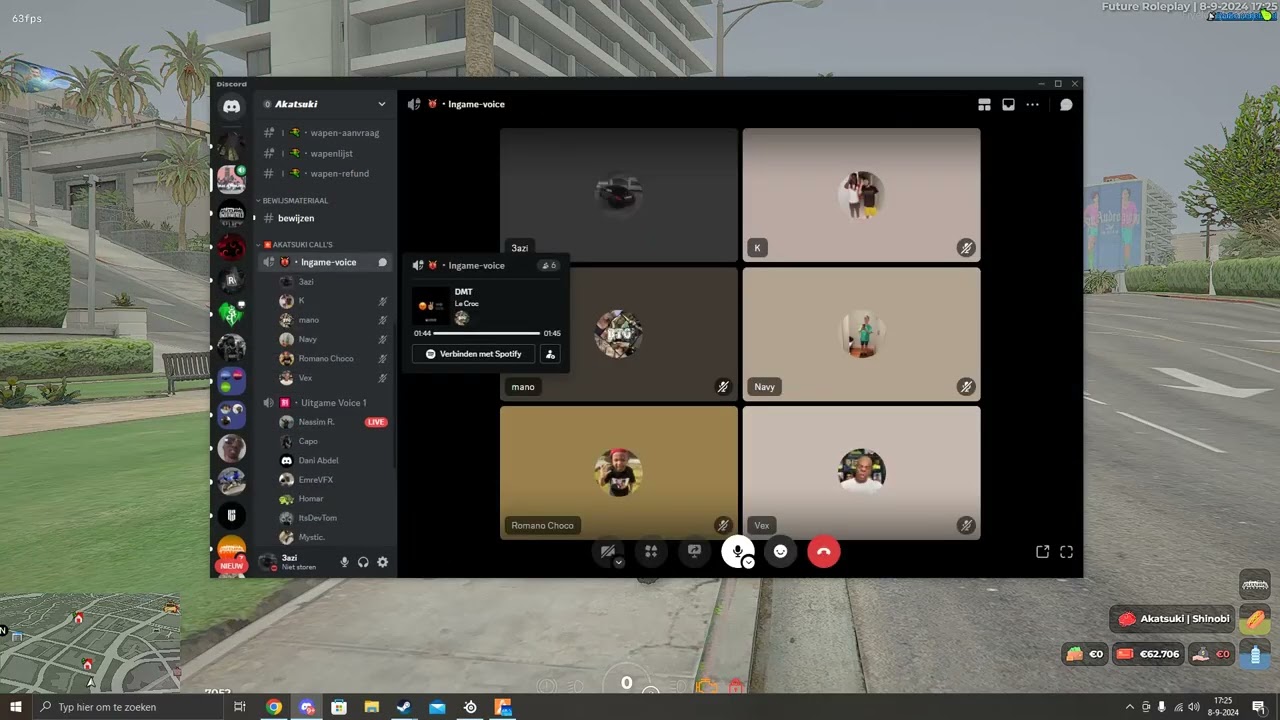Expand the Akatsuki server menu
Screen dimensions: 1280x720
point(324,104)
